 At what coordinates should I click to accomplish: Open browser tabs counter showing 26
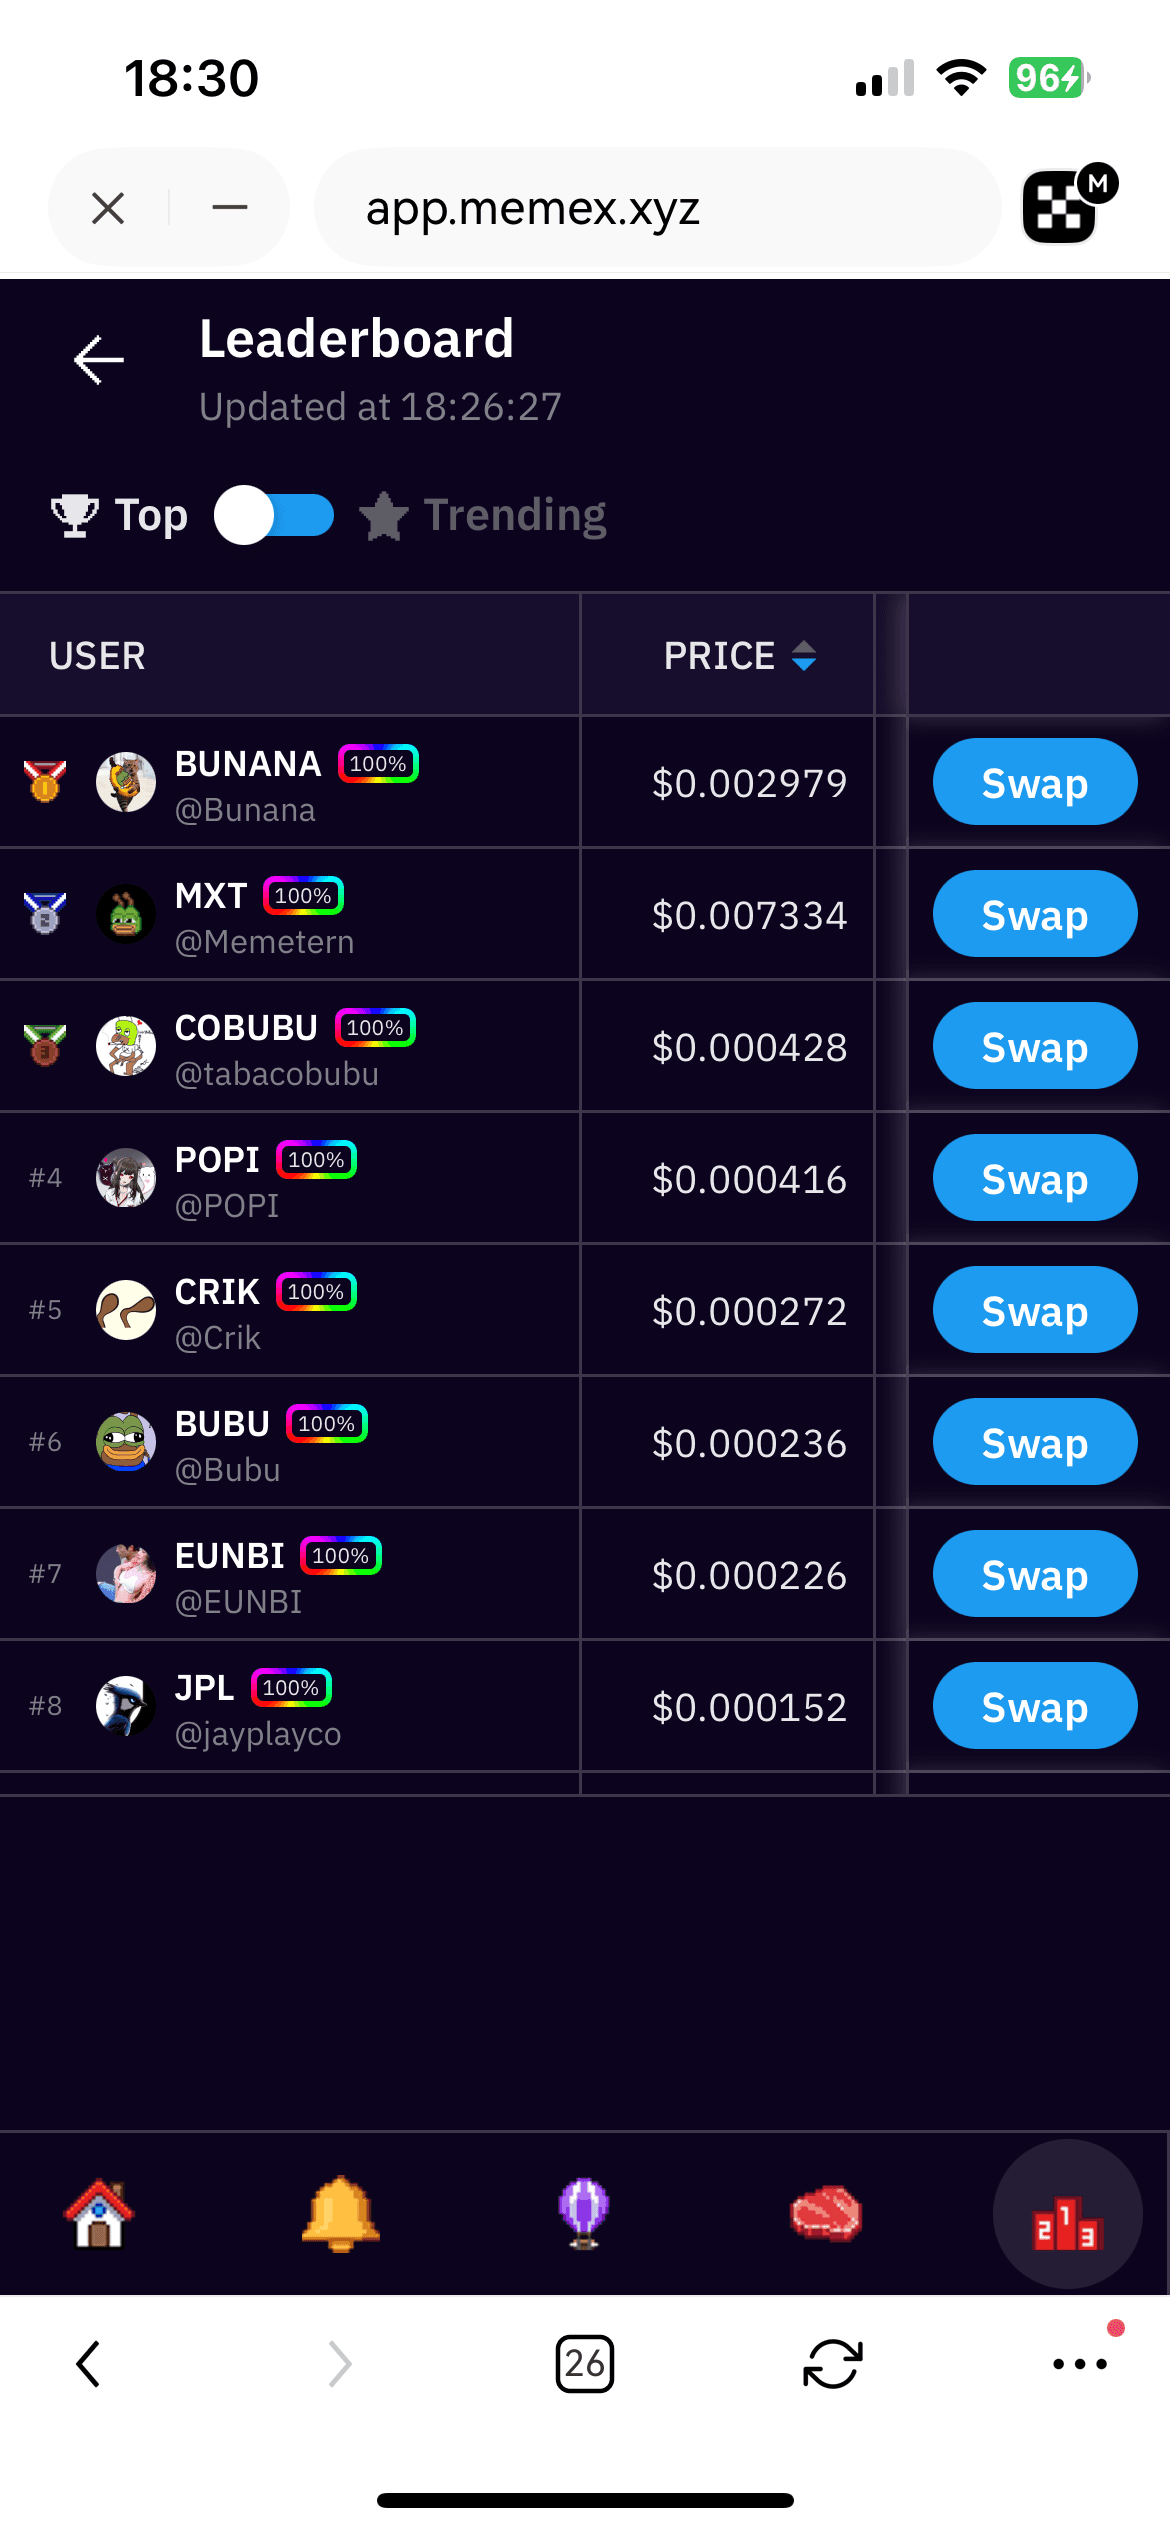[584, 2364]
